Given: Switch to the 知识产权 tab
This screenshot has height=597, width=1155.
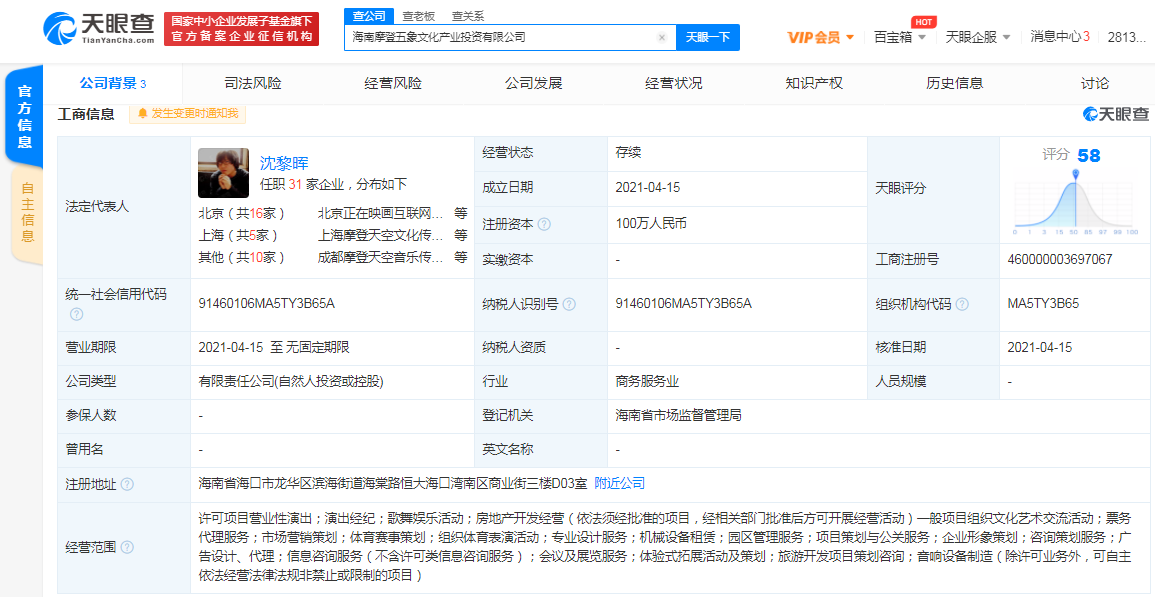Looking at the screenshot, I should point(814,83).
